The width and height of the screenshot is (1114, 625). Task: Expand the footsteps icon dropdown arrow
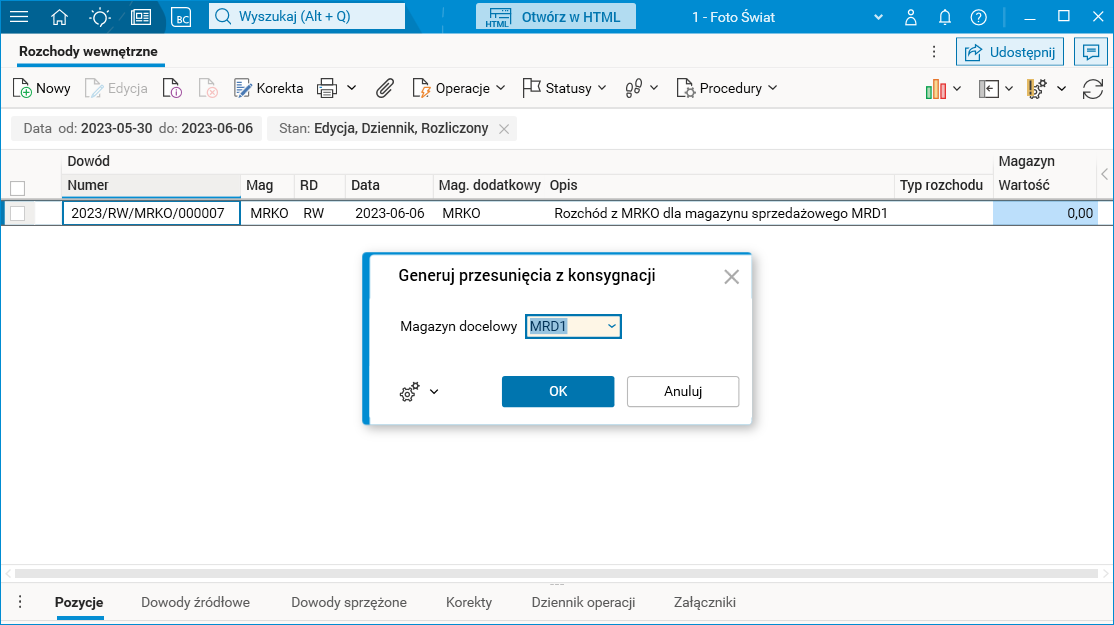[654, 88]
